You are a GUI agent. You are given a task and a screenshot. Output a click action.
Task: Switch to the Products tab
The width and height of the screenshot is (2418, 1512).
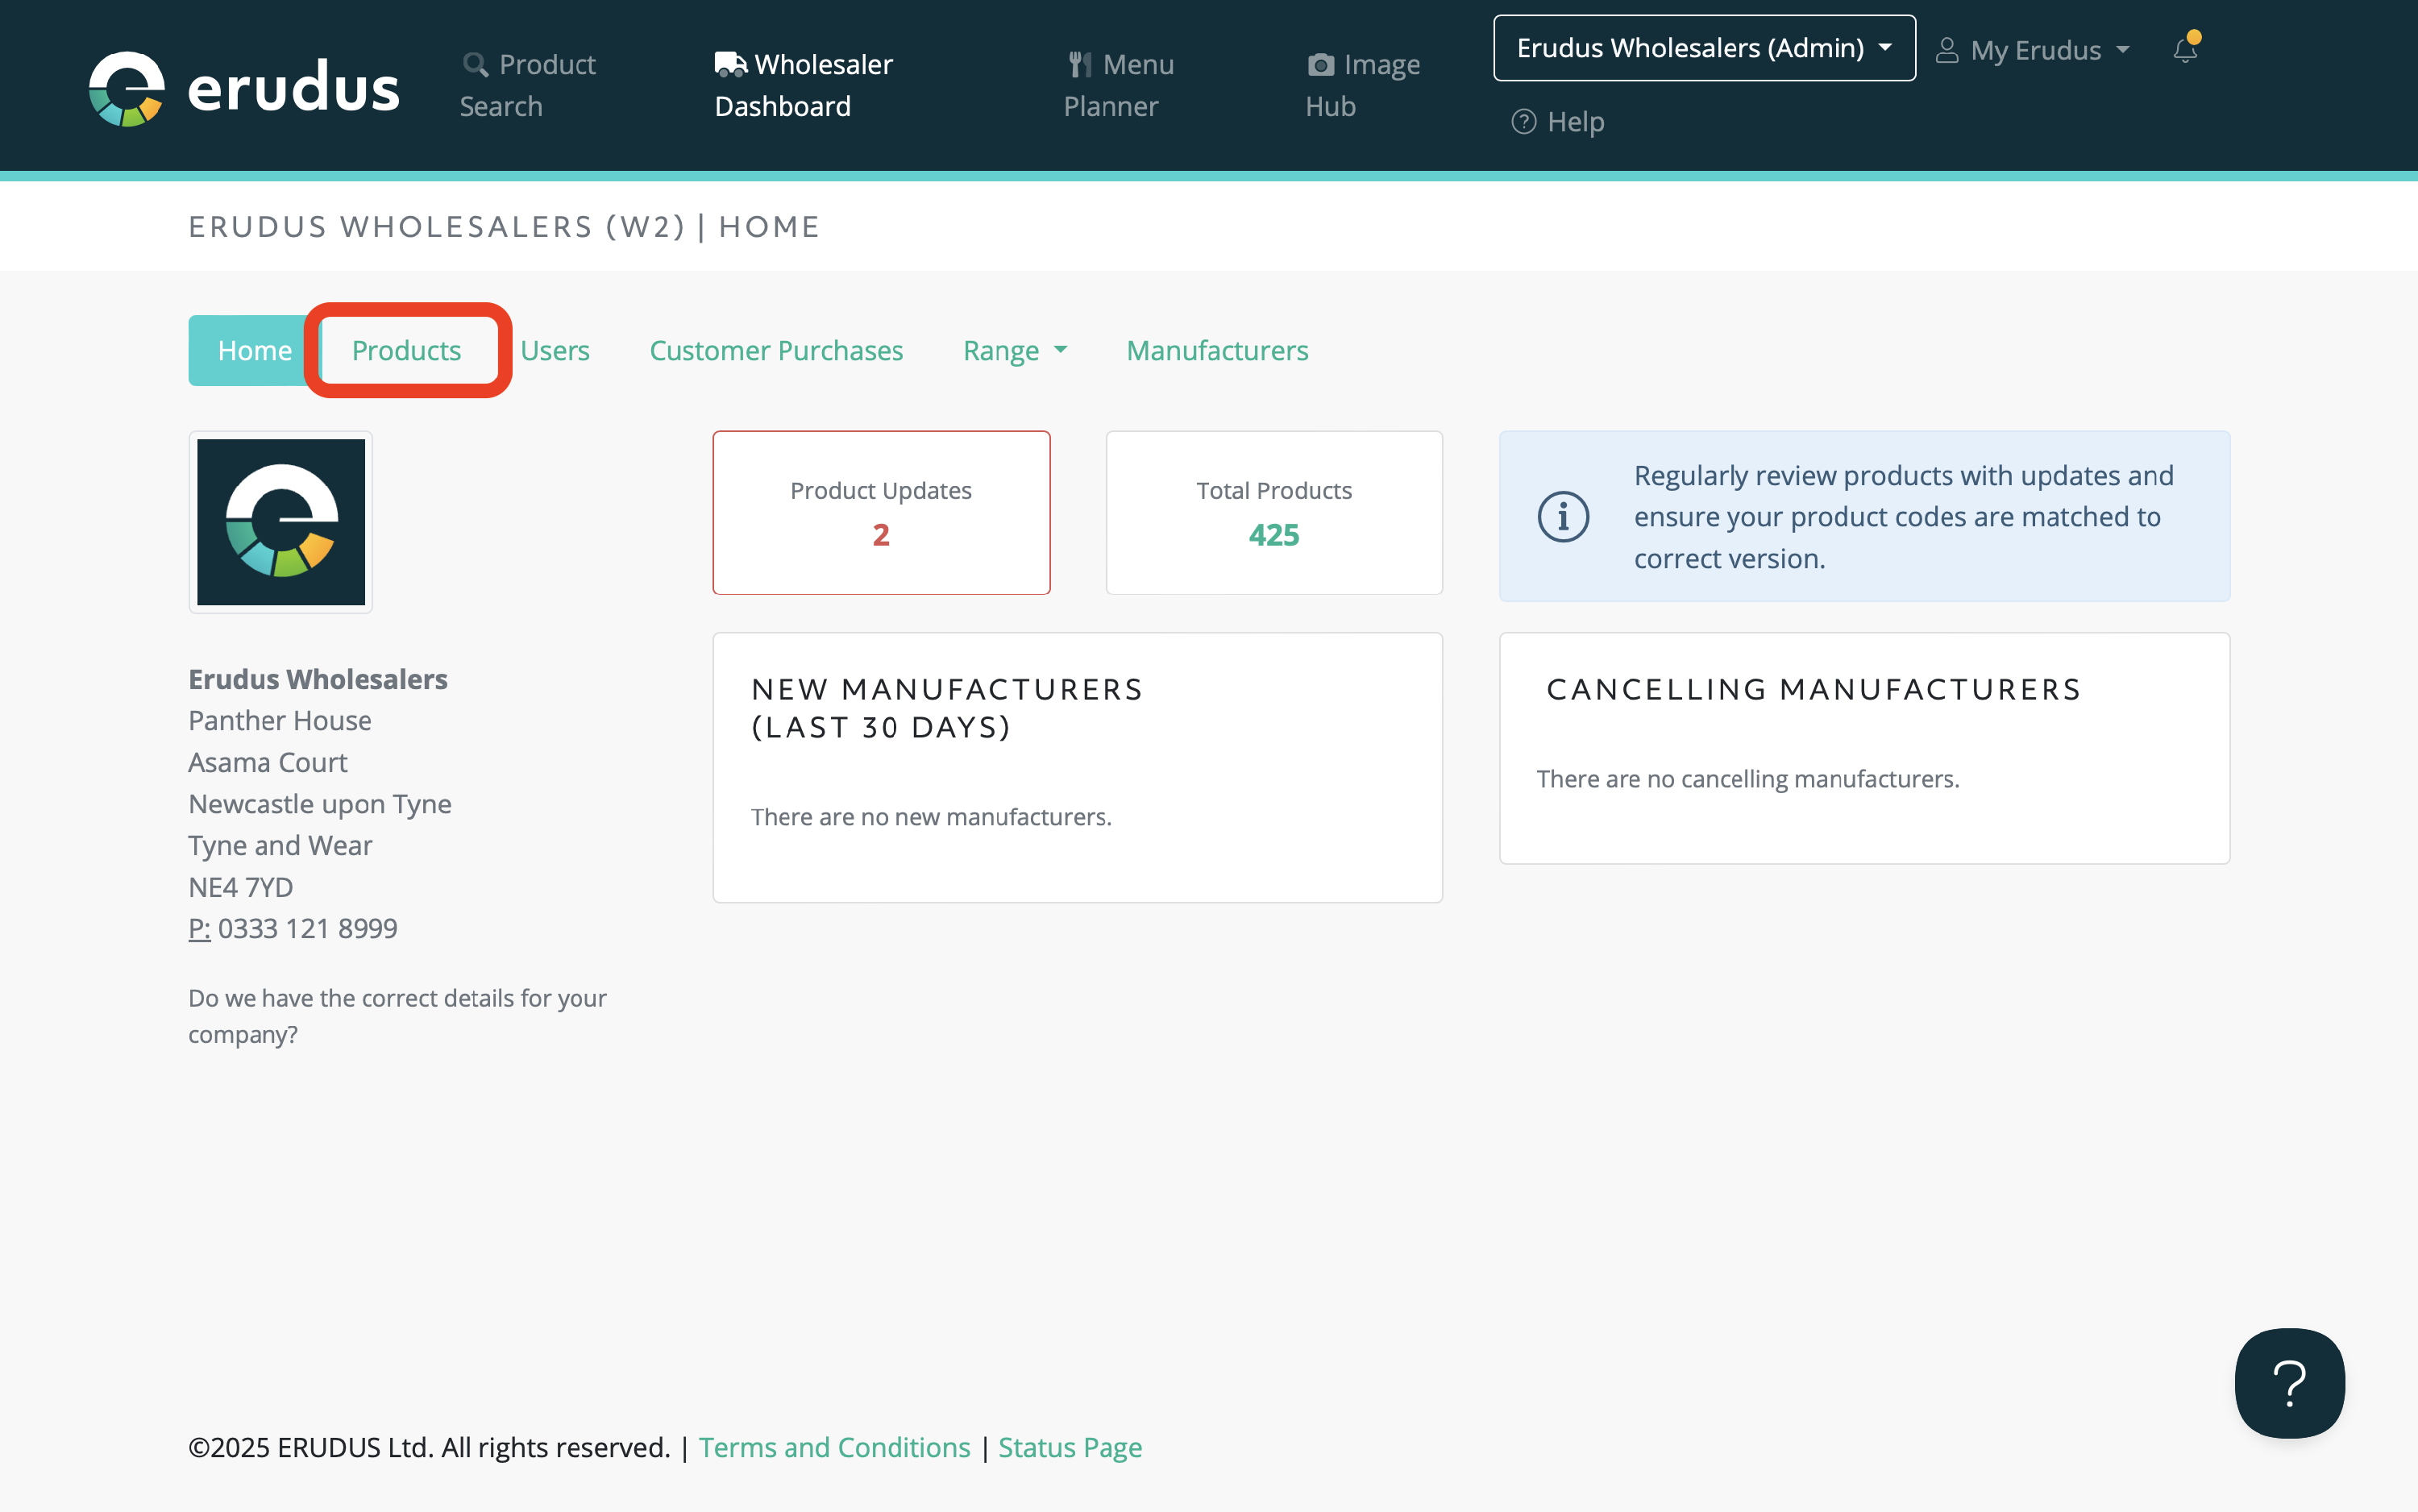[x=406, y=351]
